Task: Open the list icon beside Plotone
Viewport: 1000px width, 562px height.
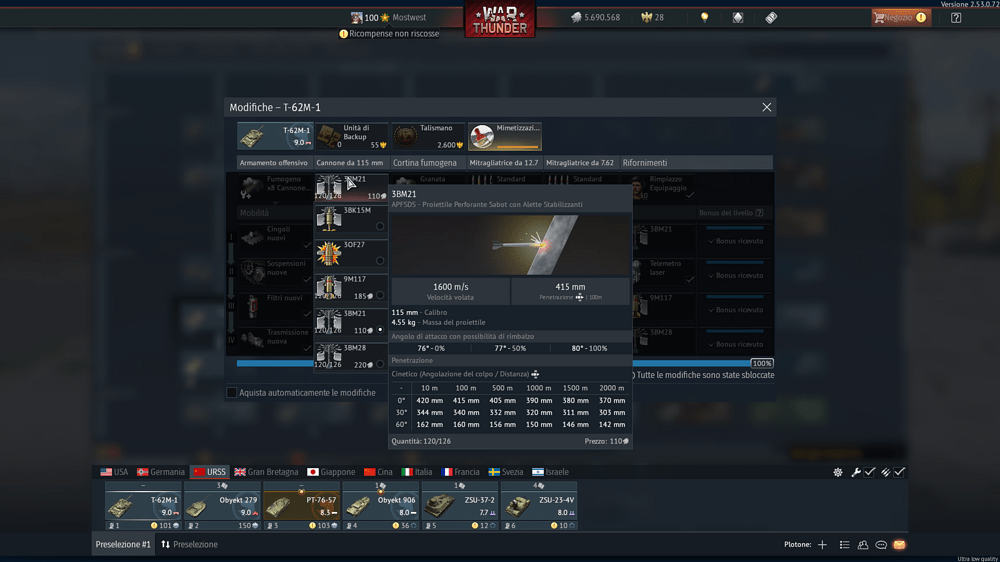Action: coord(844,544)
